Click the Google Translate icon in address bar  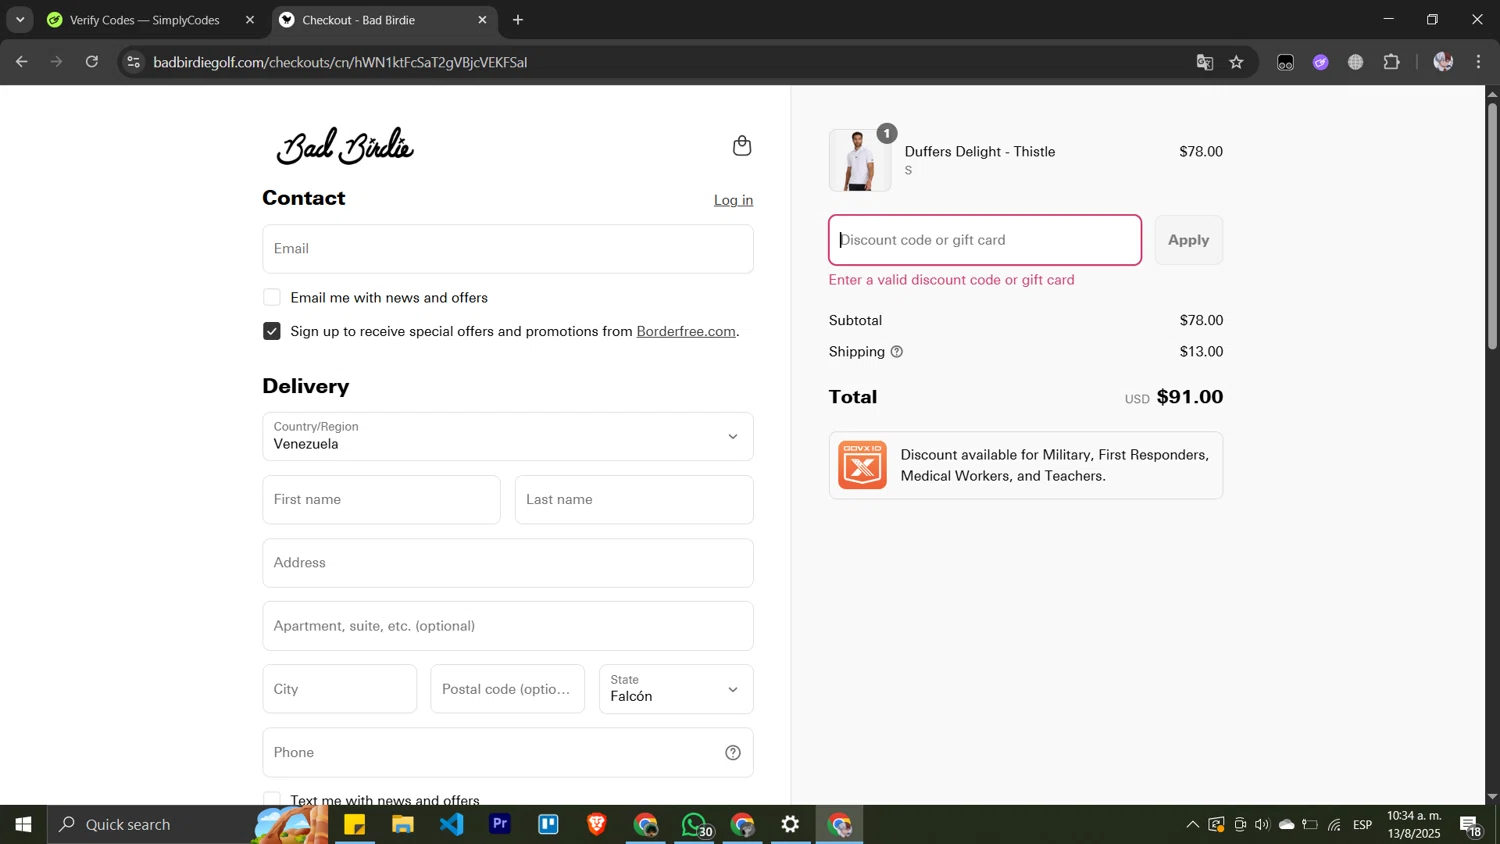pyautogui.click(x=1205, y=62)
